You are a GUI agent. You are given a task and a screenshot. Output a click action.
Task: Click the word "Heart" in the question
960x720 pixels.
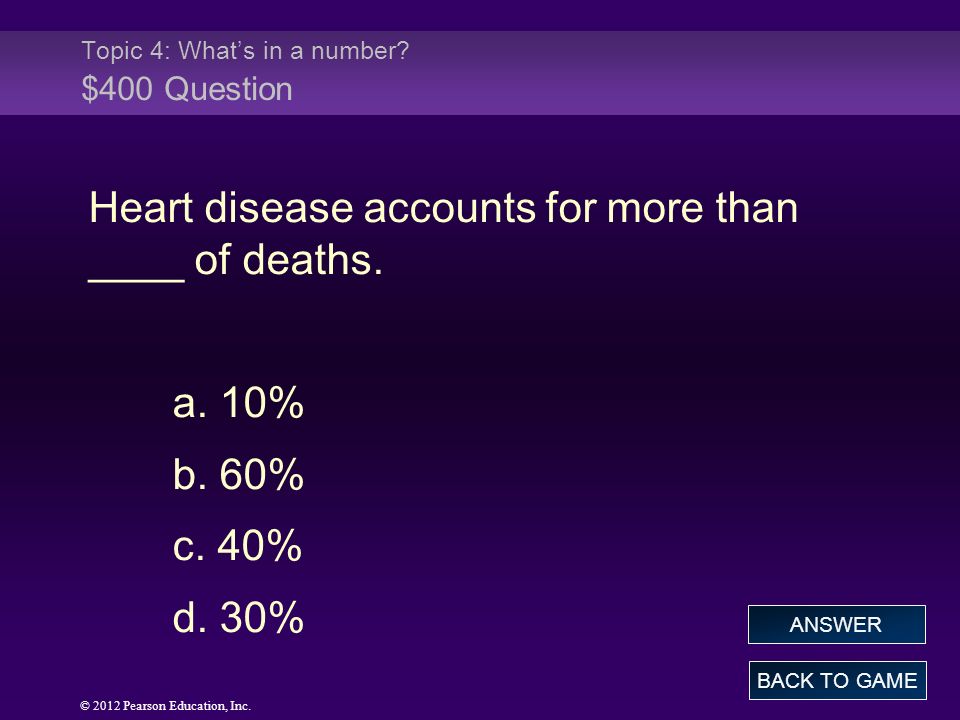(x=141, y=208)
